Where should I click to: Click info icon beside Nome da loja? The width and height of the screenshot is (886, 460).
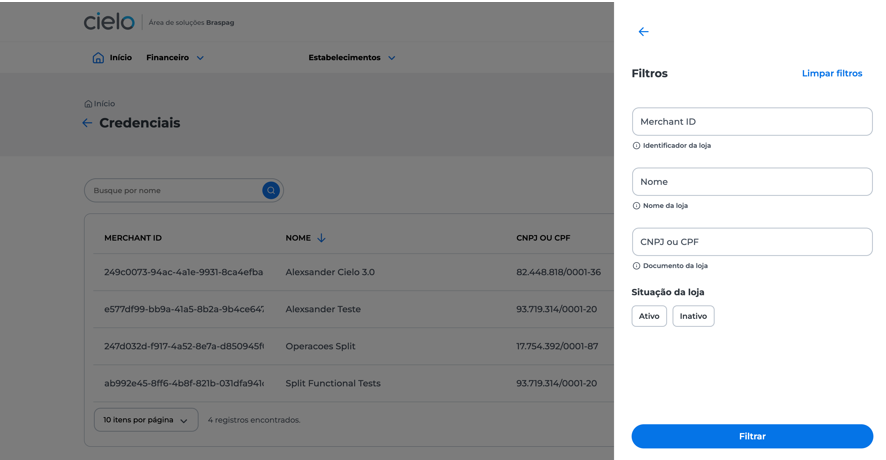point(636,206)
